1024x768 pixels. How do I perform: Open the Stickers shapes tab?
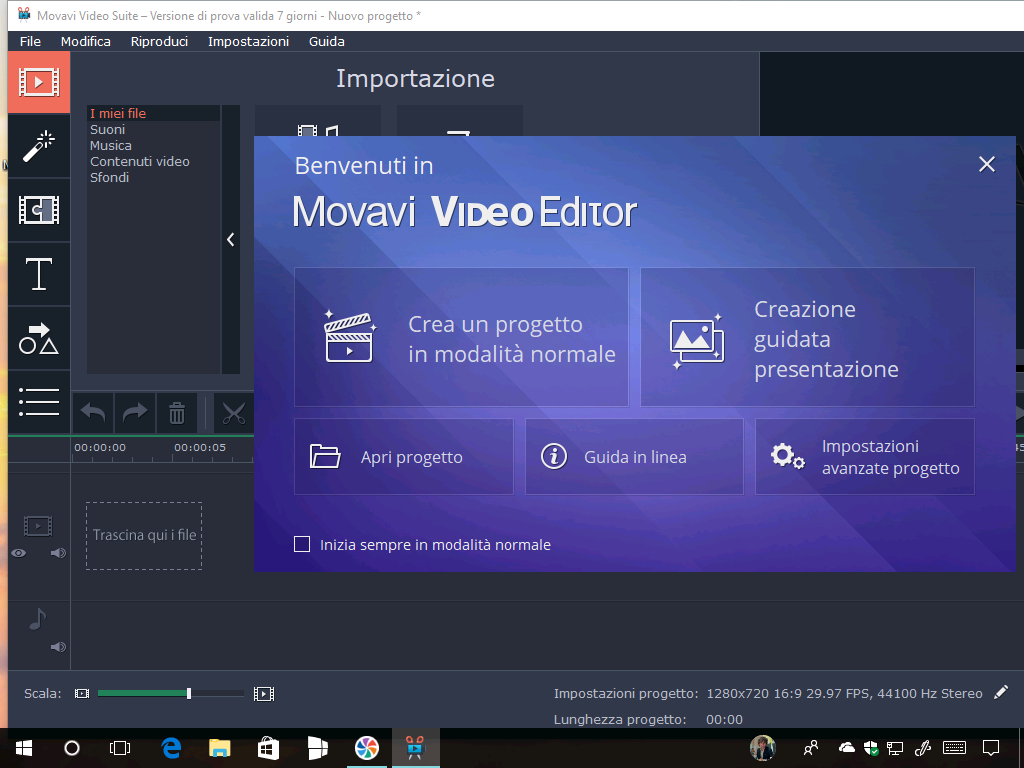pyautogui.click(x=39, y=338)
